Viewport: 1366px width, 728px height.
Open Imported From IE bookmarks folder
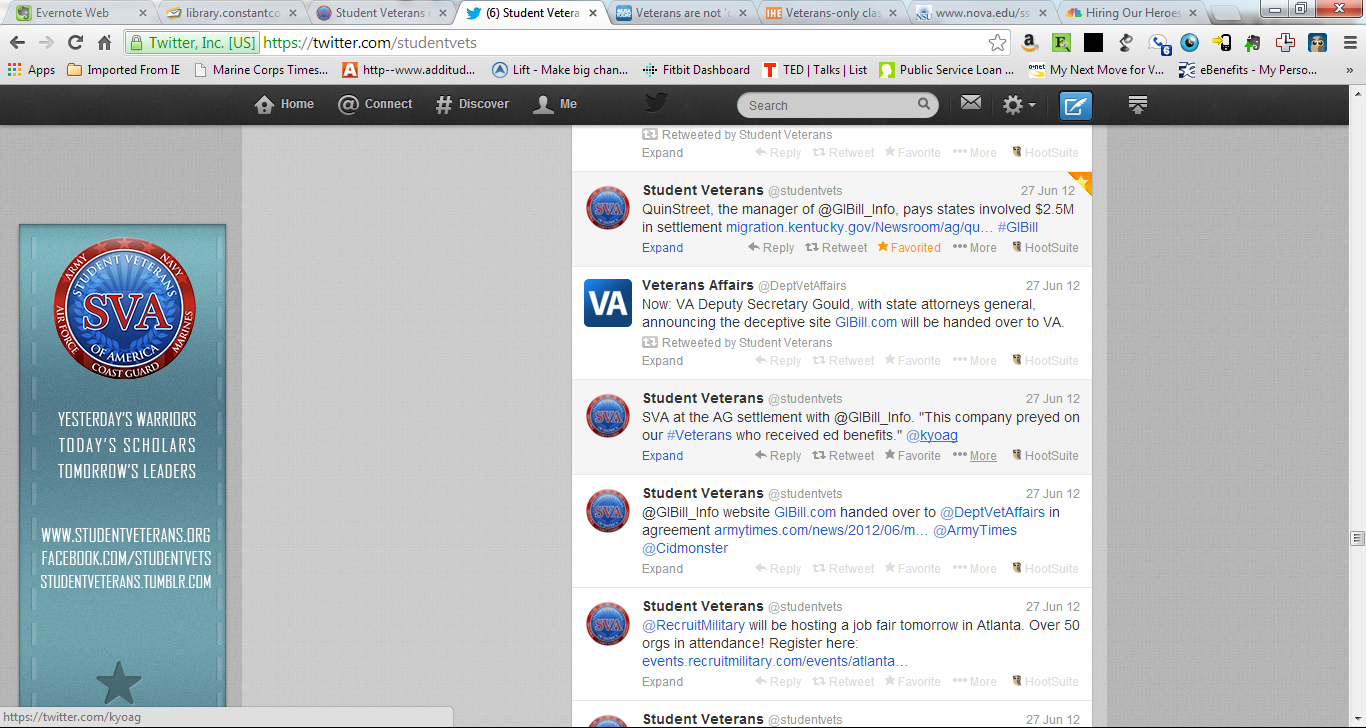point(124,70)
